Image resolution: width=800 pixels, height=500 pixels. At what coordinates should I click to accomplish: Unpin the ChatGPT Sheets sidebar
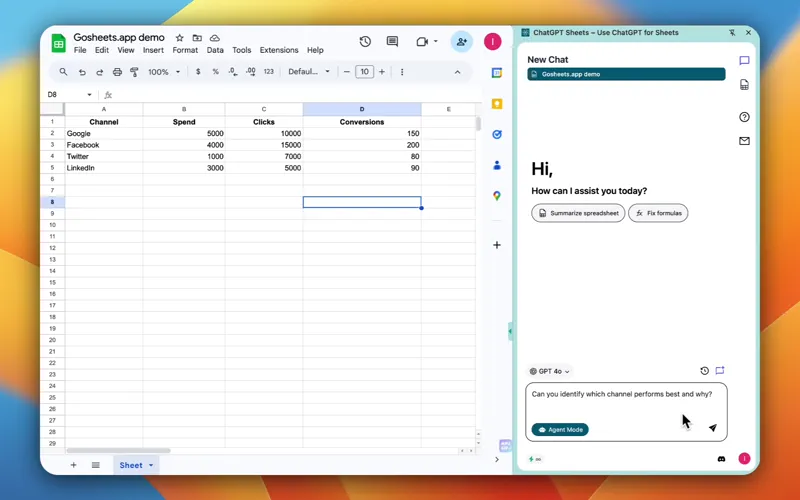pyautogui.click(x=732, y=33)
